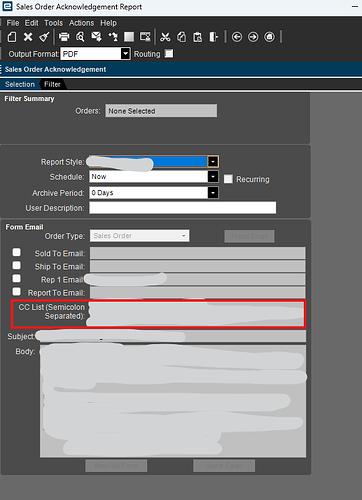Image resolution: width=362 pixels, height=500 pixels.
Task: Click the Print icon
Action: point(64,37)
